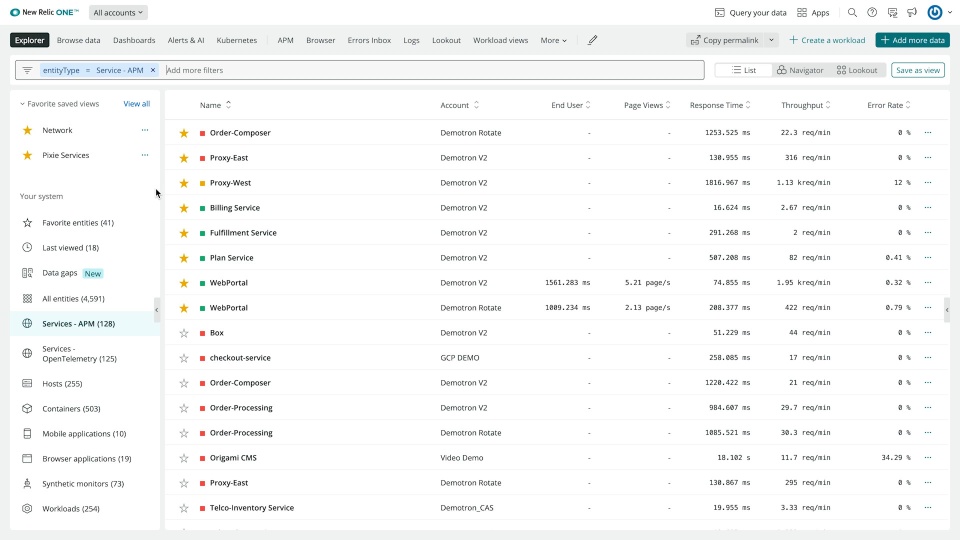Open row menu for Order-Composer Demotron Rotate
Image resolution: width=960 pixels, height=540 pixels.
click(x=928, y=132)
